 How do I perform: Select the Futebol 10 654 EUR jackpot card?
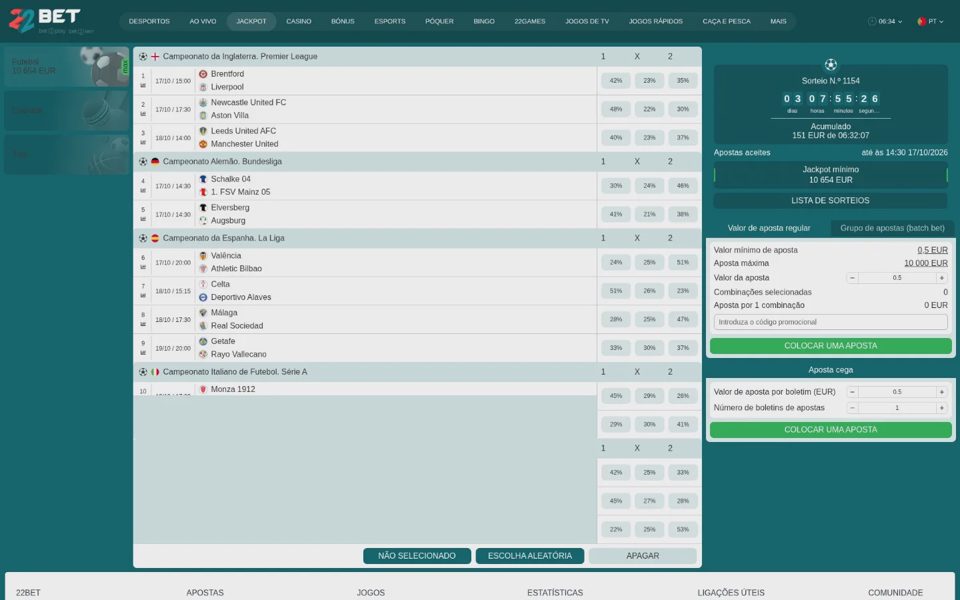coord(67,67)
